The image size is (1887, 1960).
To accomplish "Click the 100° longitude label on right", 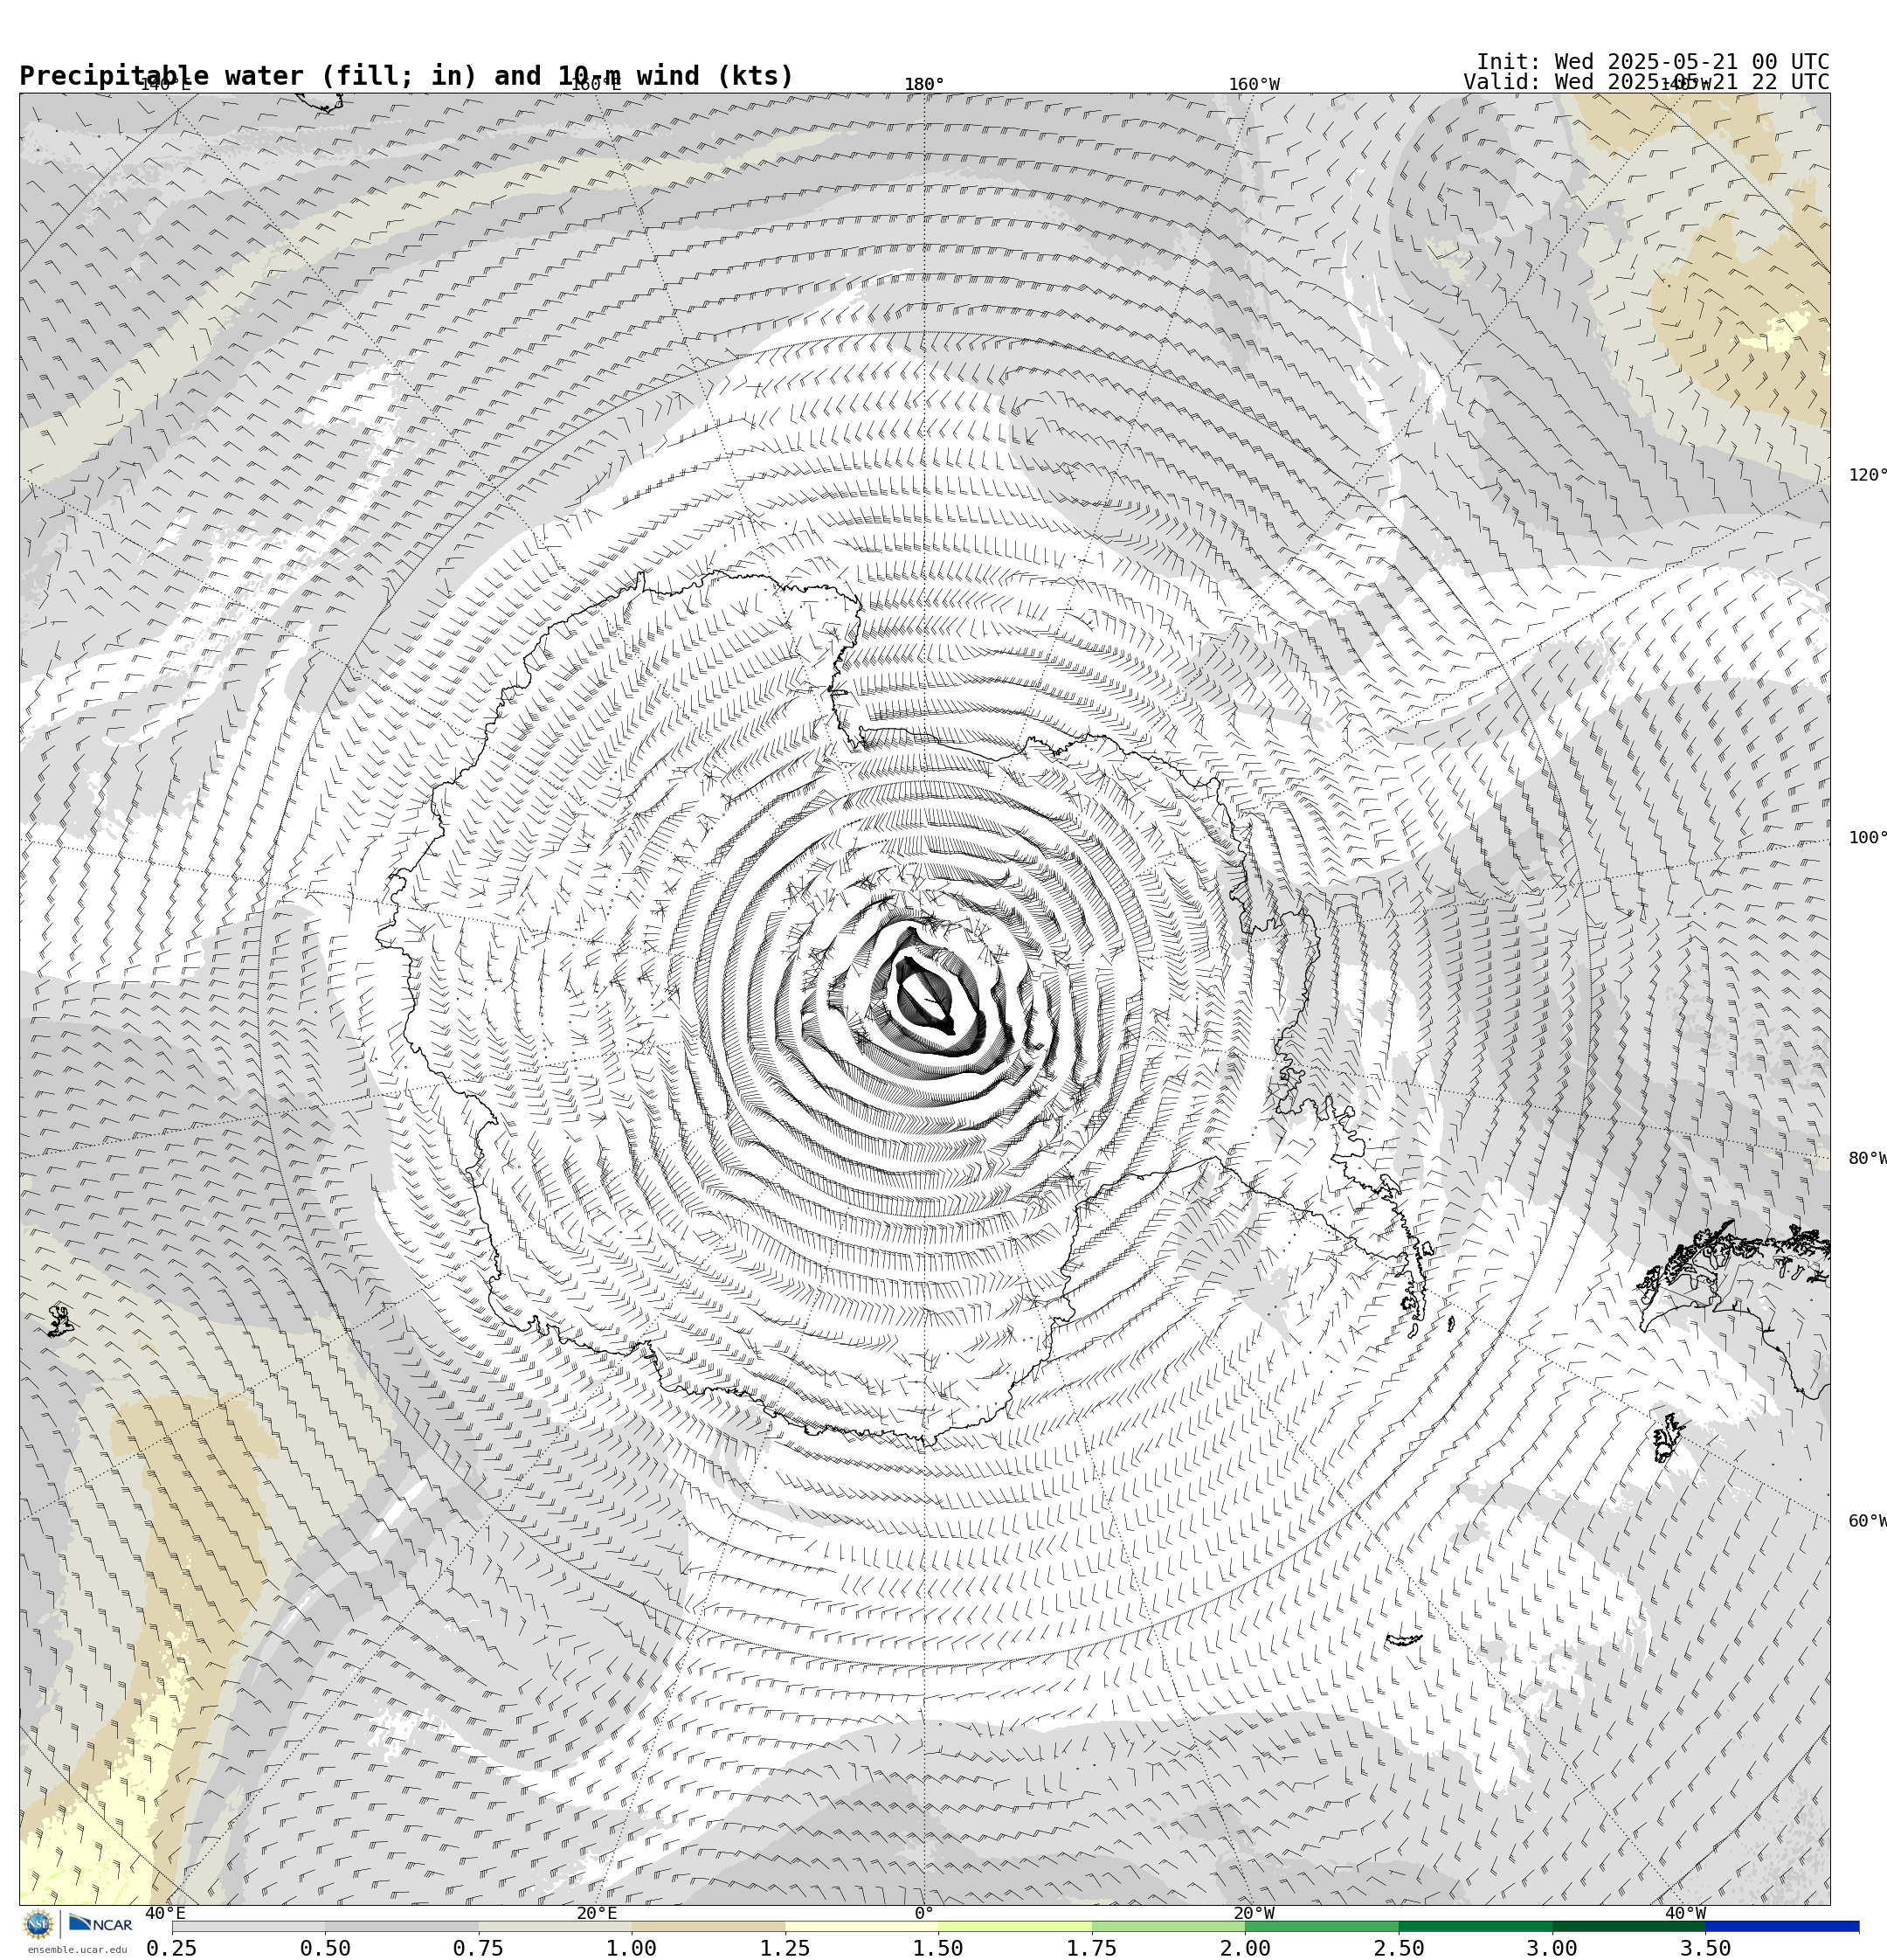I will click(1867, 838).
